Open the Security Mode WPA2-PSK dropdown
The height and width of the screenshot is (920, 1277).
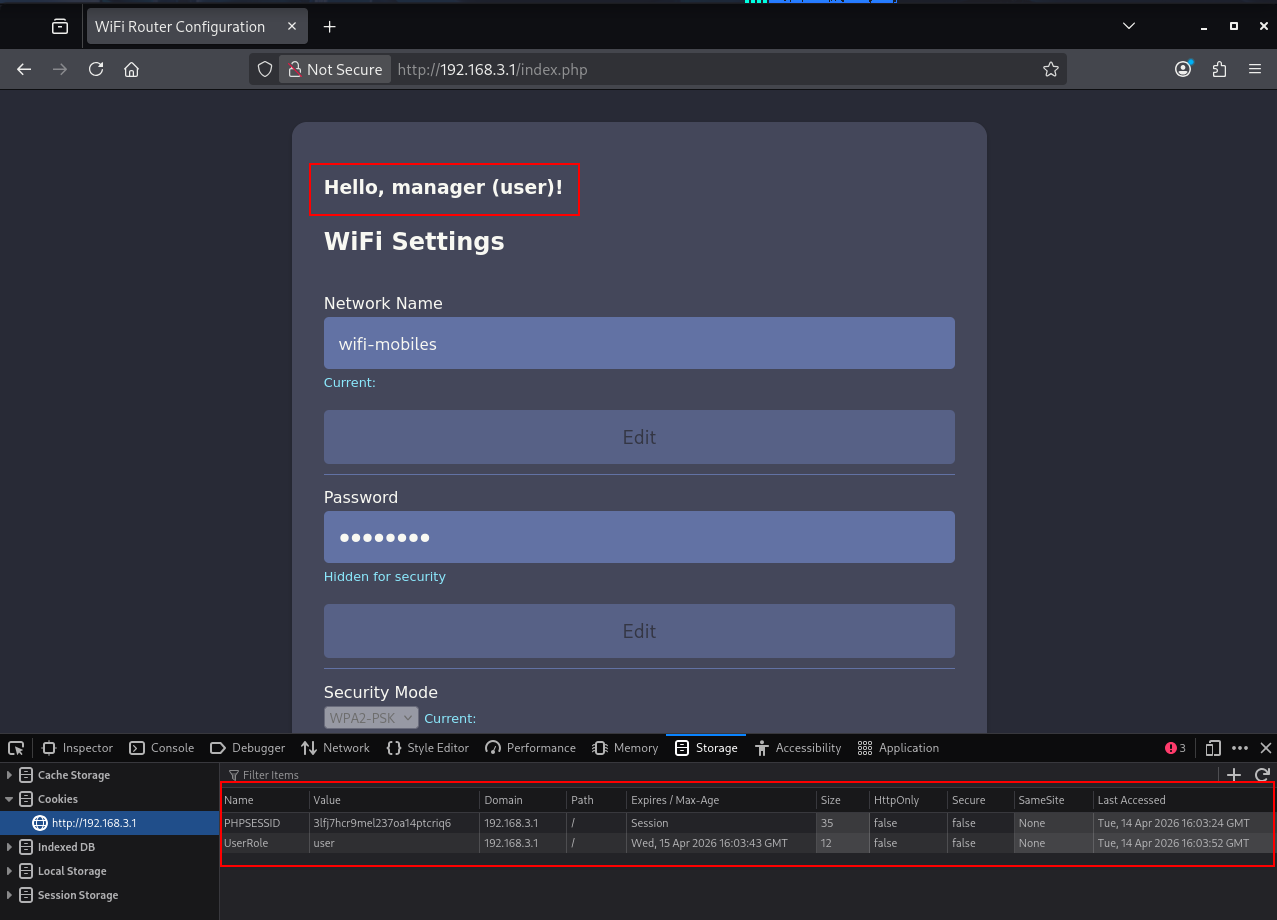coord(371,718)
